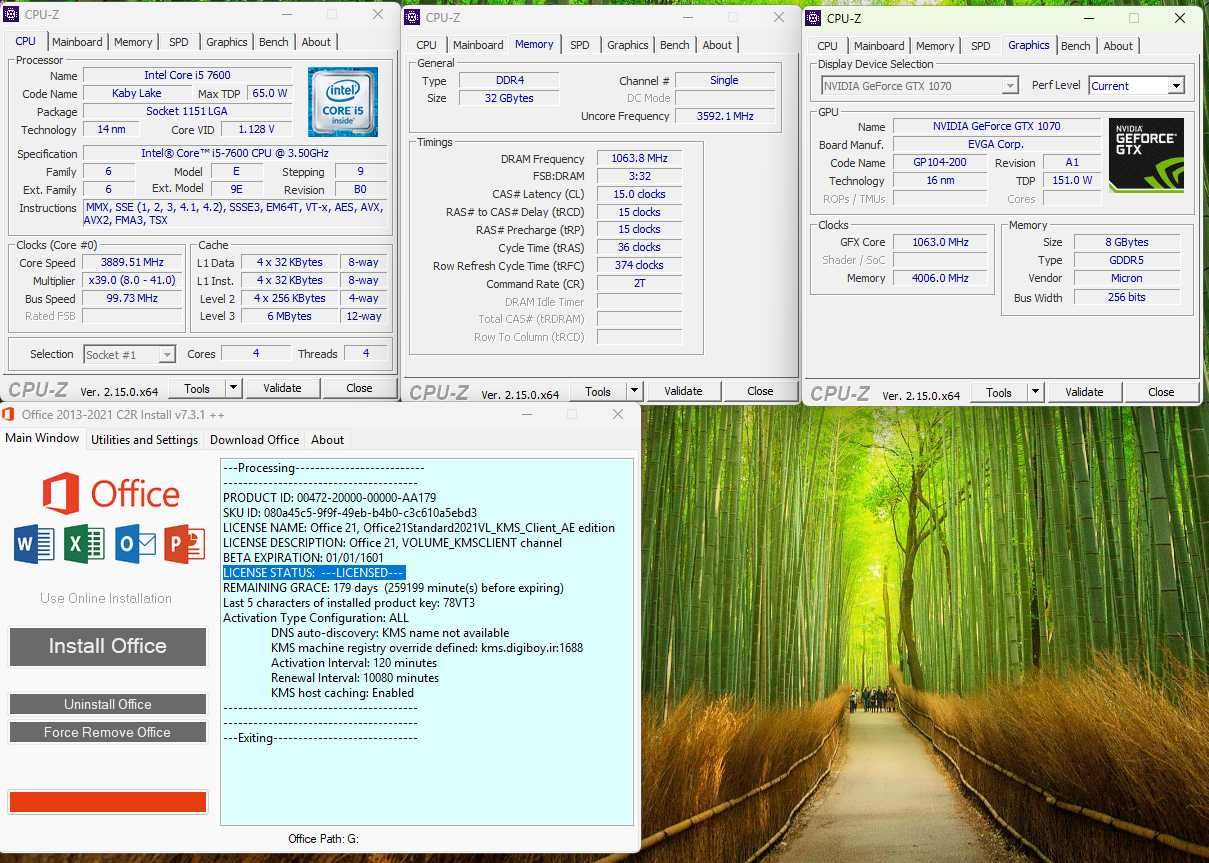Switch to Utilities and Settings tab

[x=144, y=440]
